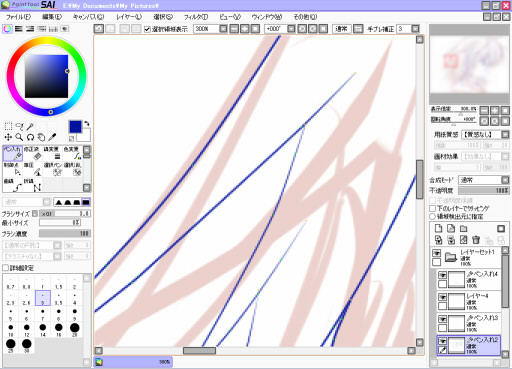
Task: Select the 選択ペン selection pen tool
Action: click(52, 169)
